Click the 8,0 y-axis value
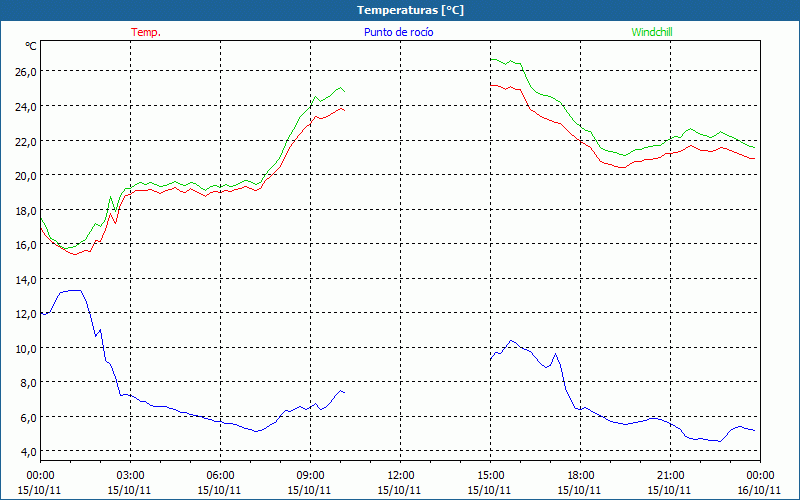Viewport: 800px width, 500px height. [28, 383]
